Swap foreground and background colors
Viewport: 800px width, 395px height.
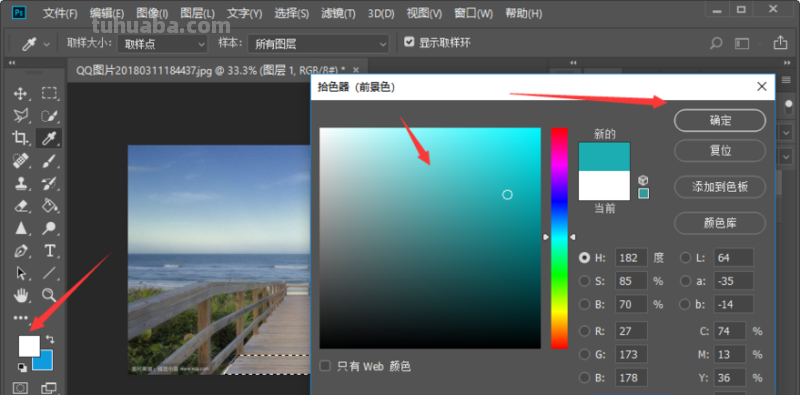49,339
